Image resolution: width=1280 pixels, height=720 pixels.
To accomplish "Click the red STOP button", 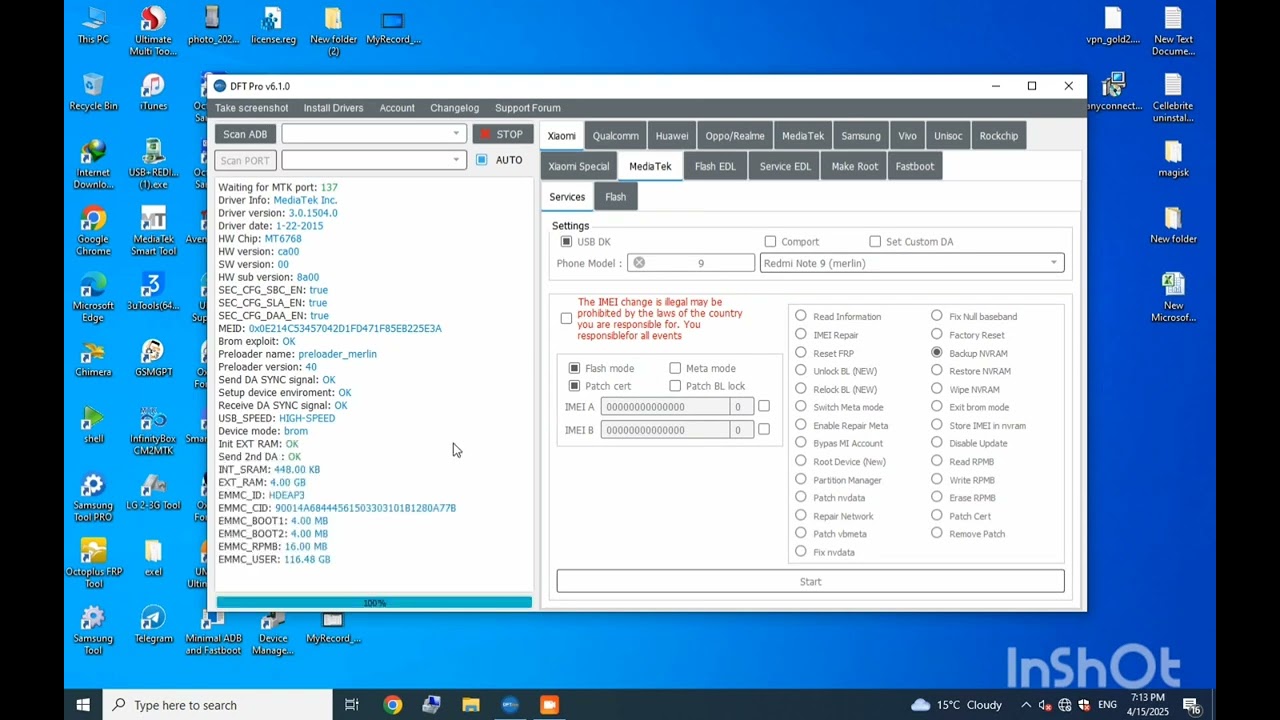I will tap(503, 134).
